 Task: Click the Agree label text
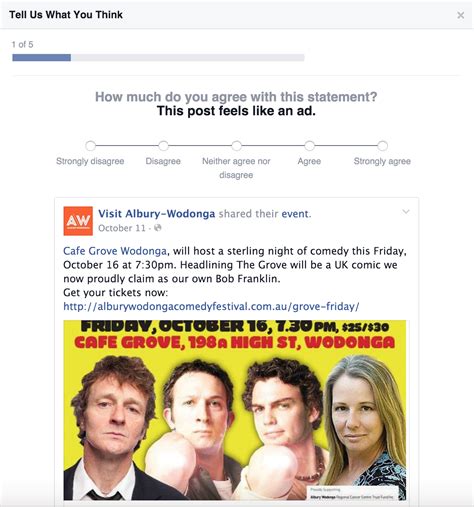pos(309,162)
